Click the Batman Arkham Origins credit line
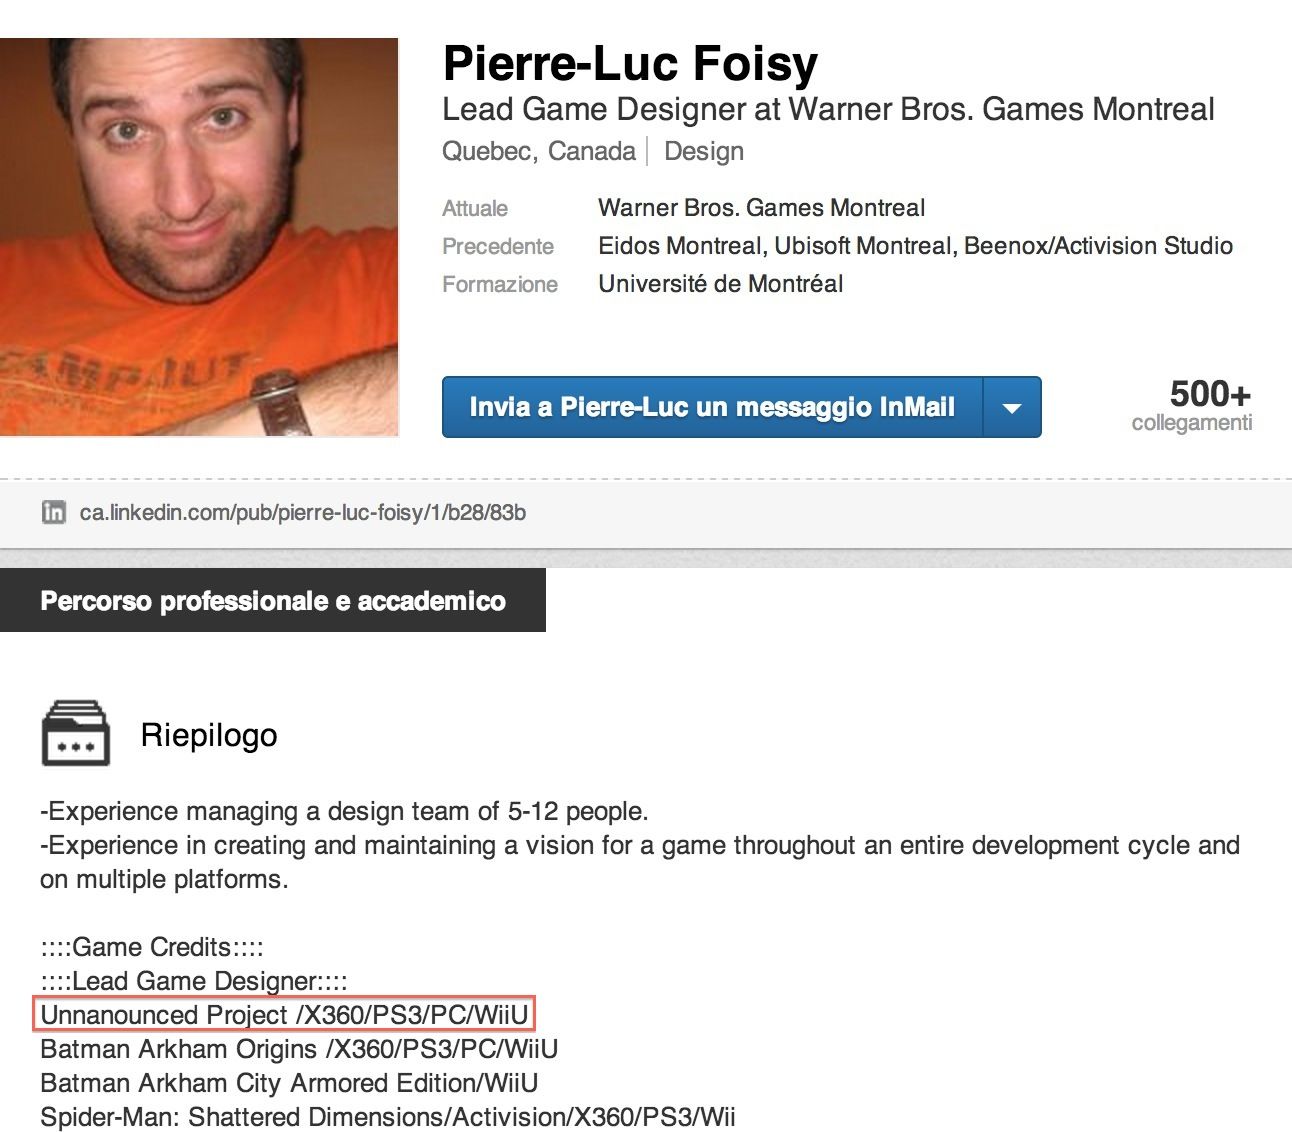Screen dimensions: 1292x1132 pos(299,1049)
